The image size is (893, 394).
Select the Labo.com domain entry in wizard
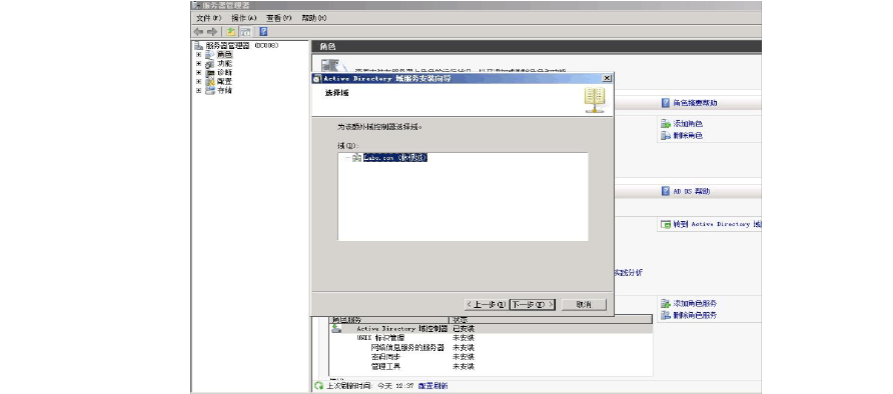[x=395, y=158]
